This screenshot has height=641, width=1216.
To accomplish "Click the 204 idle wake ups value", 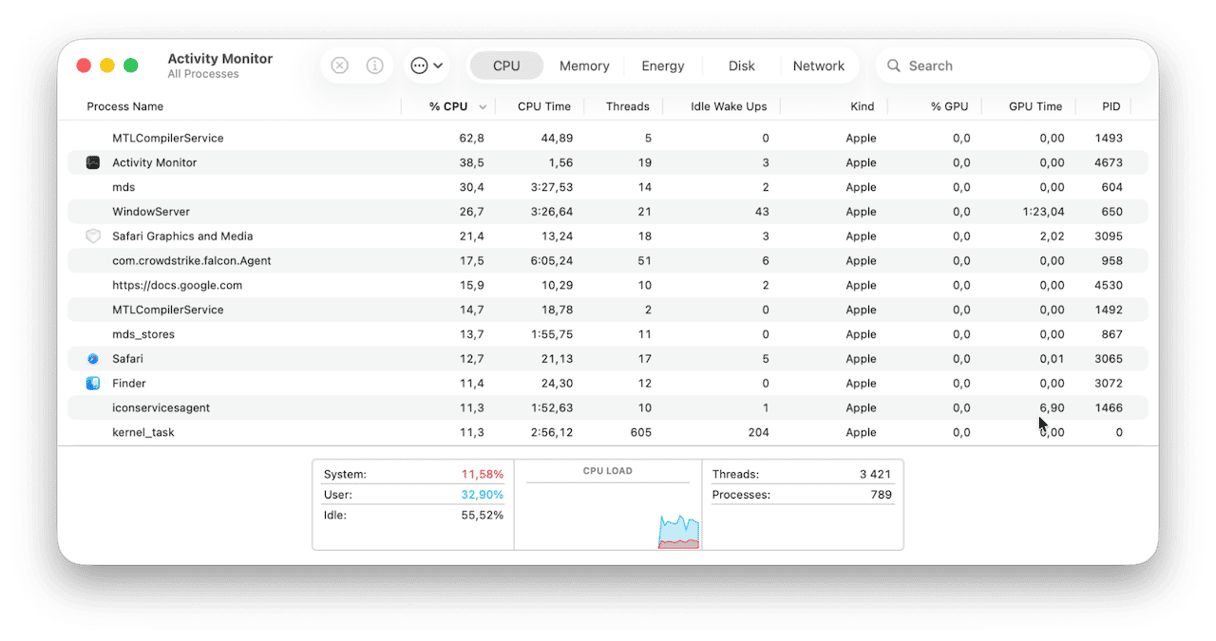I will [758, 433].
